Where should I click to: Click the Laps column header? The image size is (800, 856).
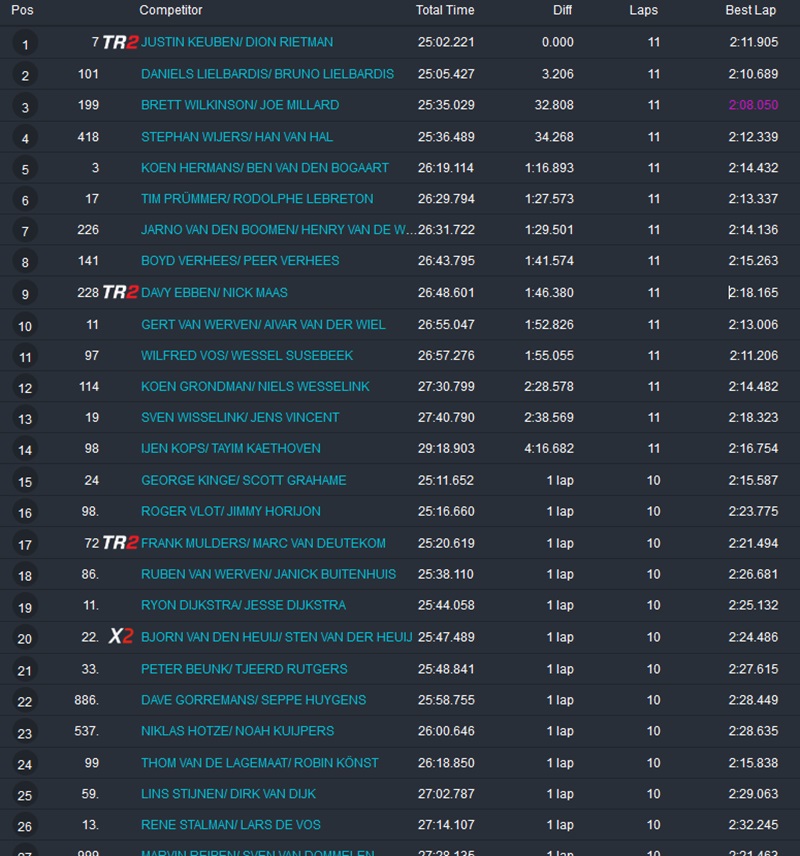(643, 10)
